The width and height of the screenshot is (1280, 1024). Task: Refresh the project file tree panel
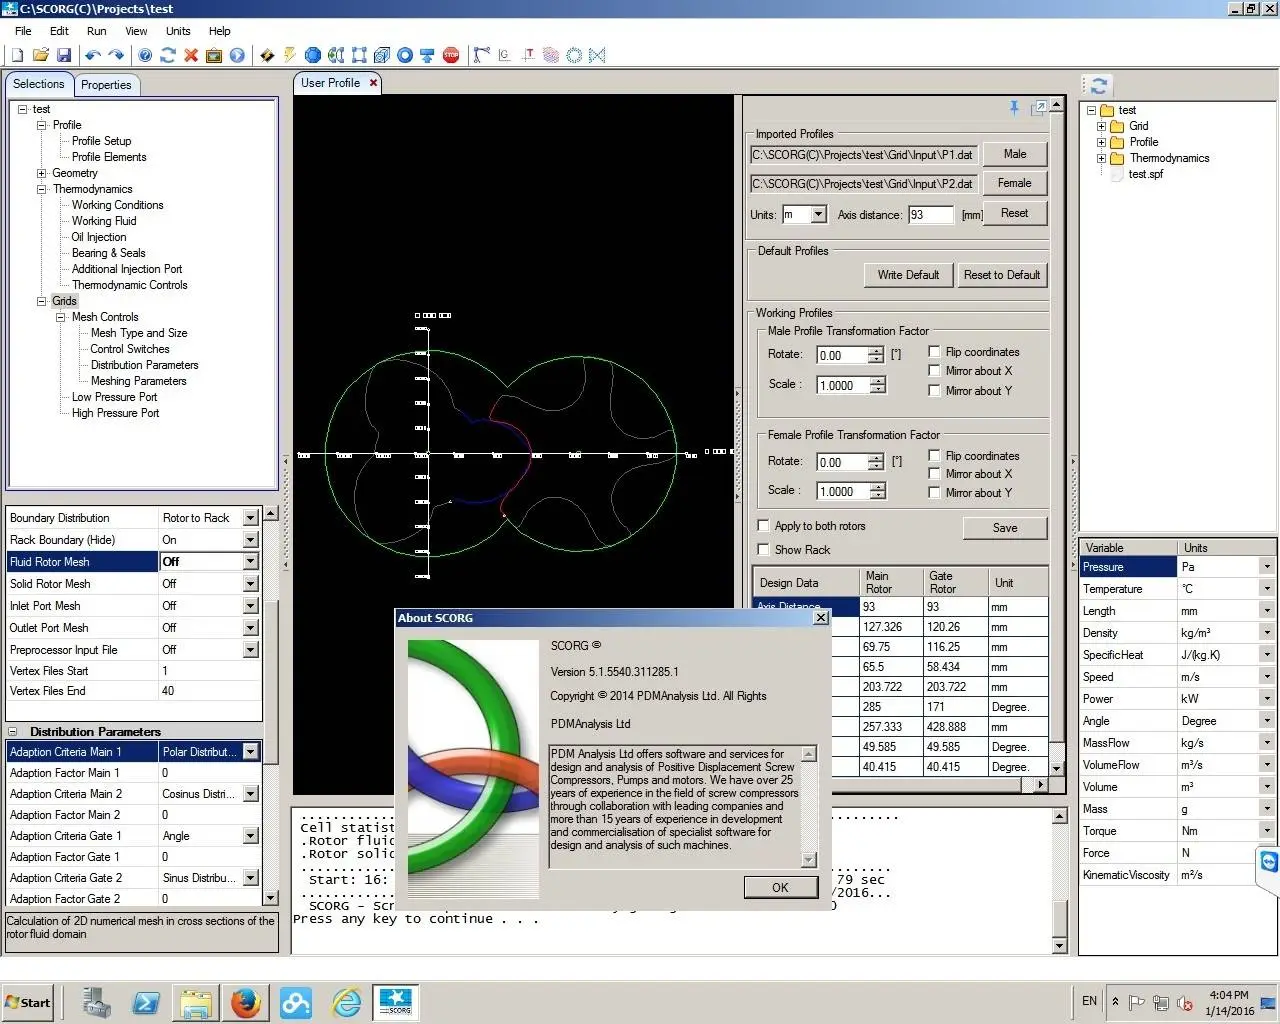point(1099,86)
